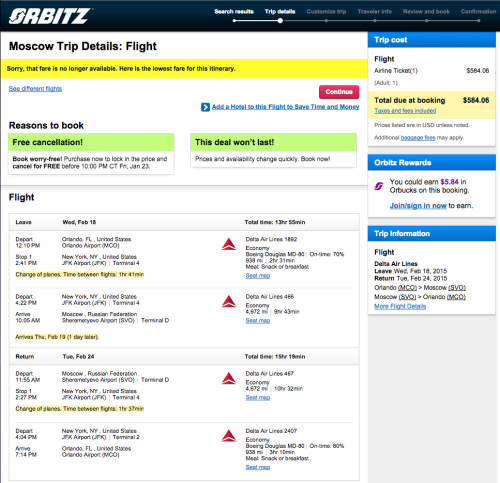Click Delta logo for flight 466
The height and width of the screenshot is (483, 500).
click(229, 302)
